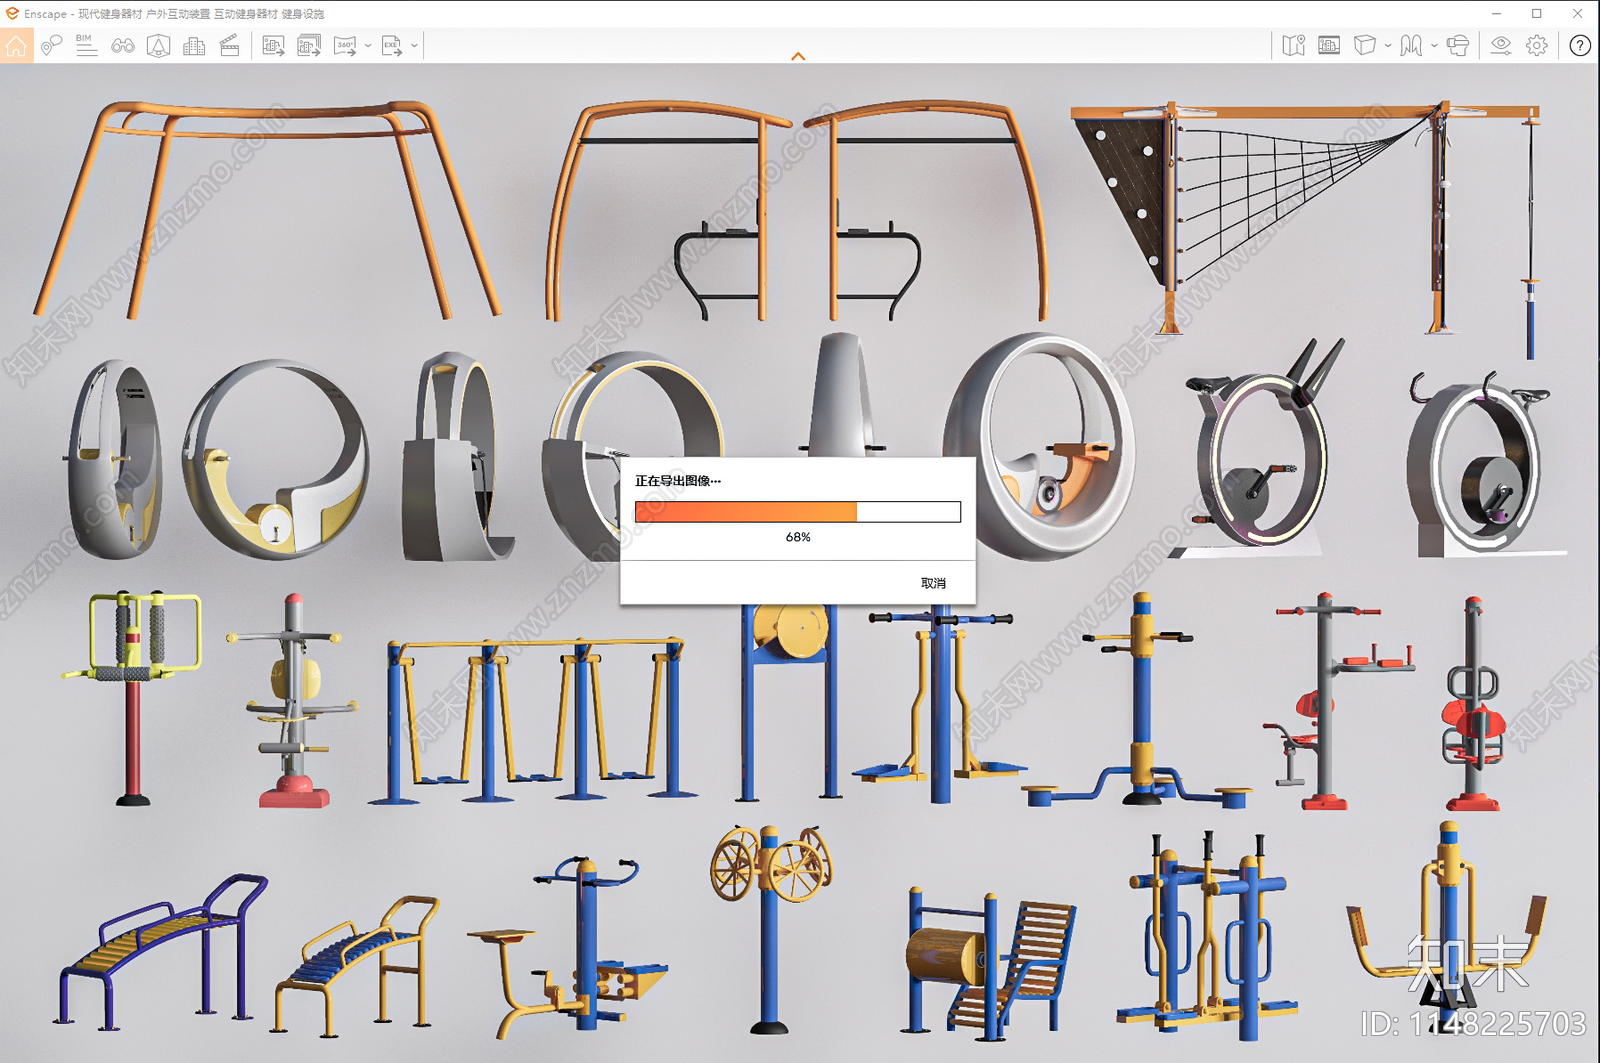Click the Enscape logo in the title bar
Screen dimensions: 1600x1063
point(12,13)
